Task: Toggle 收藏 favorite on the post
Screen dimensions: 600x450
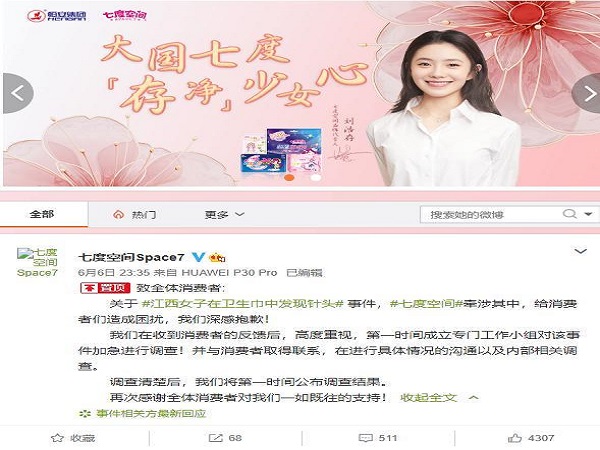Action: point(73,438)
